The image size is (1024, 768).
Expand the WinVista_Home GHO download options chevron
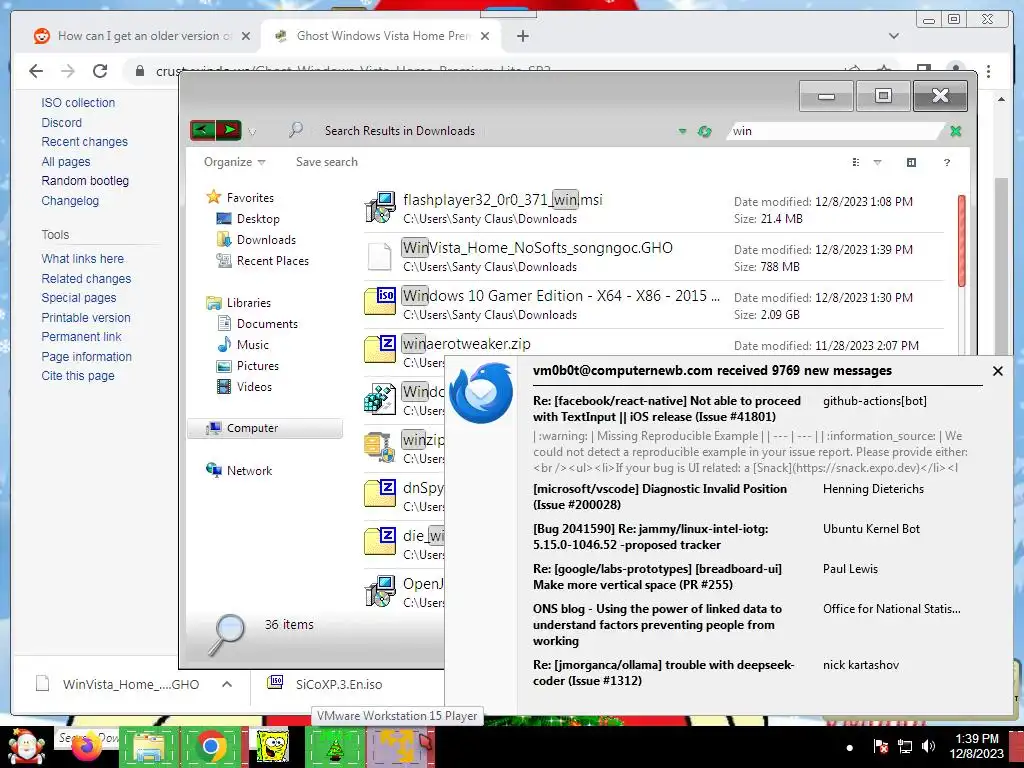click(x=227, y=684)
